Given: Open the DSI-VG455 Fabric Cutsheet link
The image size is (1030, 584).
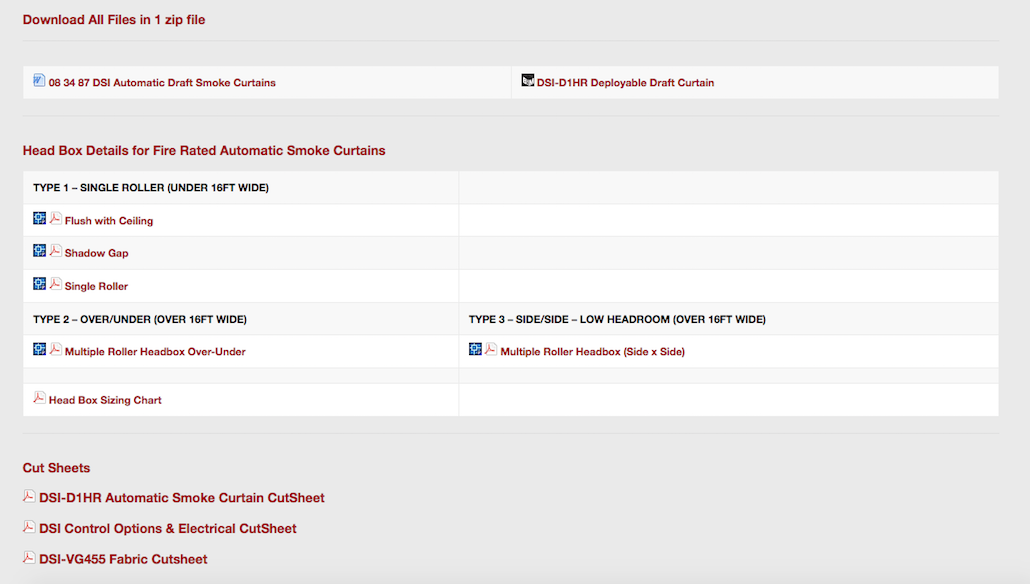Looking at the screenshot, I should [123, 560].
